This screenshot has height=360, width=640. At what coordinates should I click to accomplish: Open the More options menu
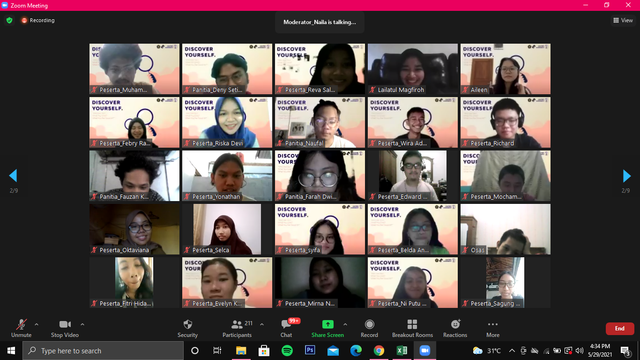coord(493,328)
